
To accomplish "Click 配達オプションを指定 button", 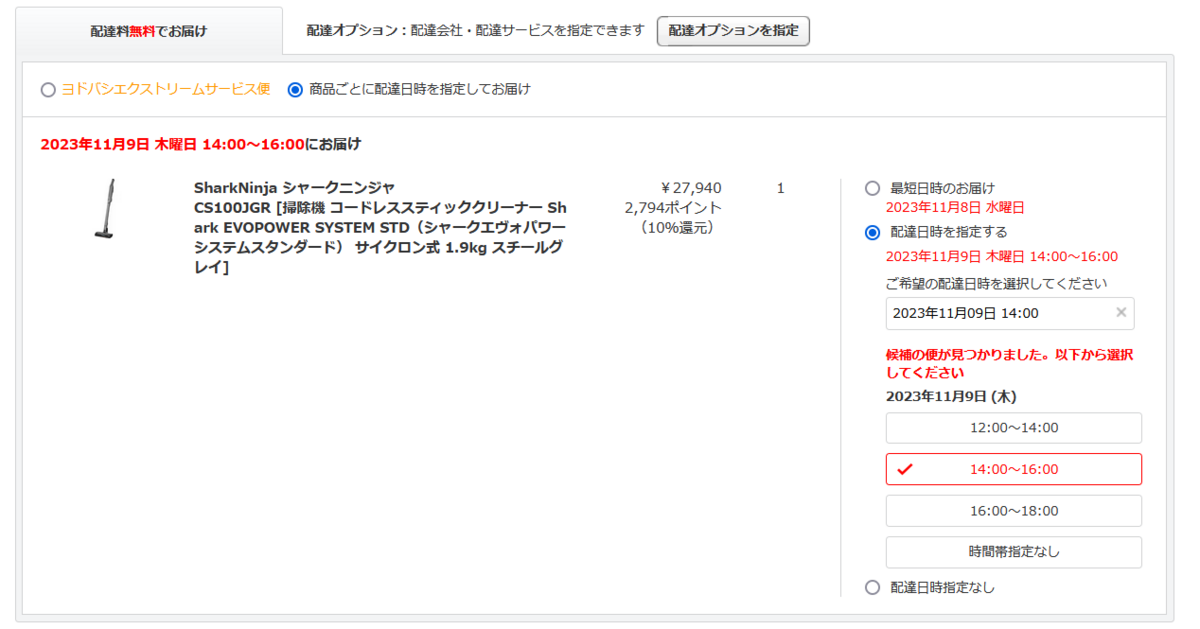I will pos(733,31).
